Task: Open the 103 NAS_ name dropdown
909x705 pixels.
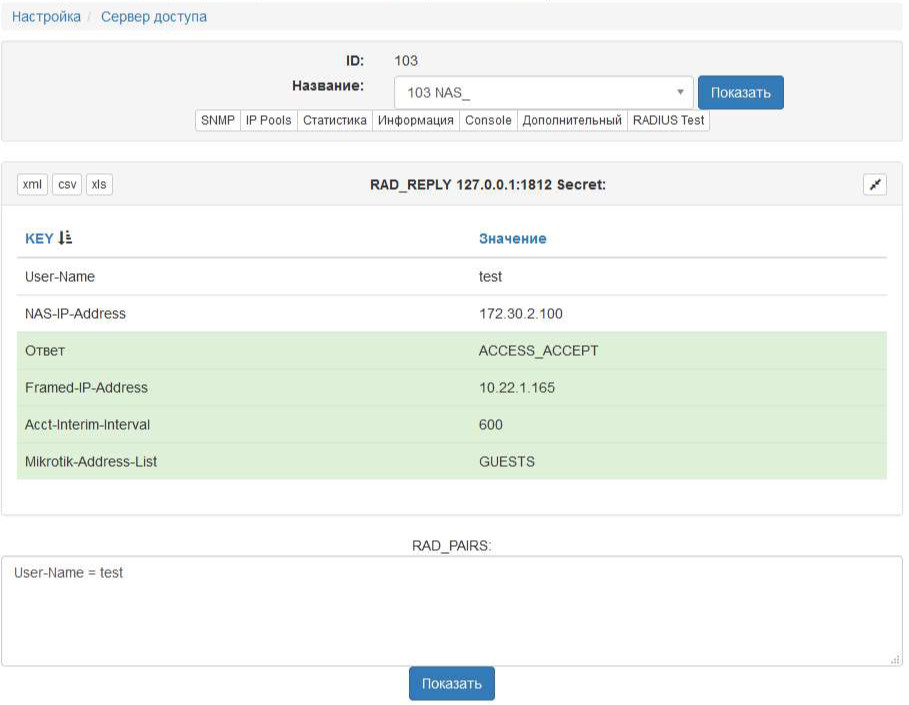Action: 543,93
